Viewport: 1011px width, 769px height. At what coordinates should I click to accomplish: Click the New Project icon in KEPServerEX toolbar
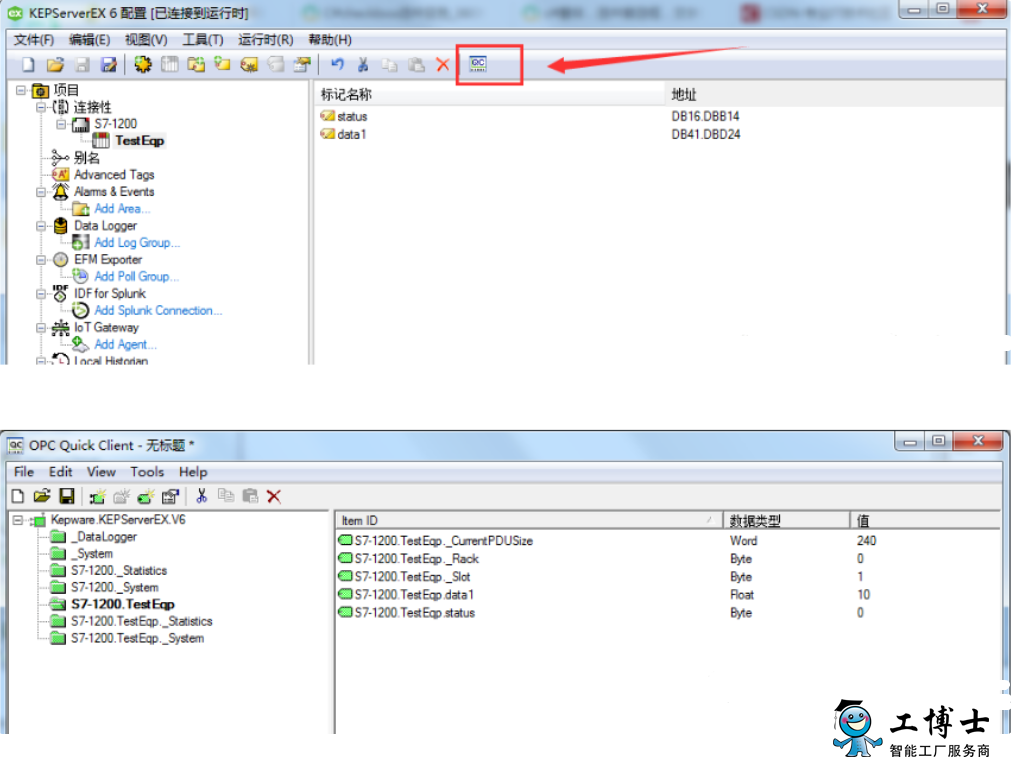(28, 64)
